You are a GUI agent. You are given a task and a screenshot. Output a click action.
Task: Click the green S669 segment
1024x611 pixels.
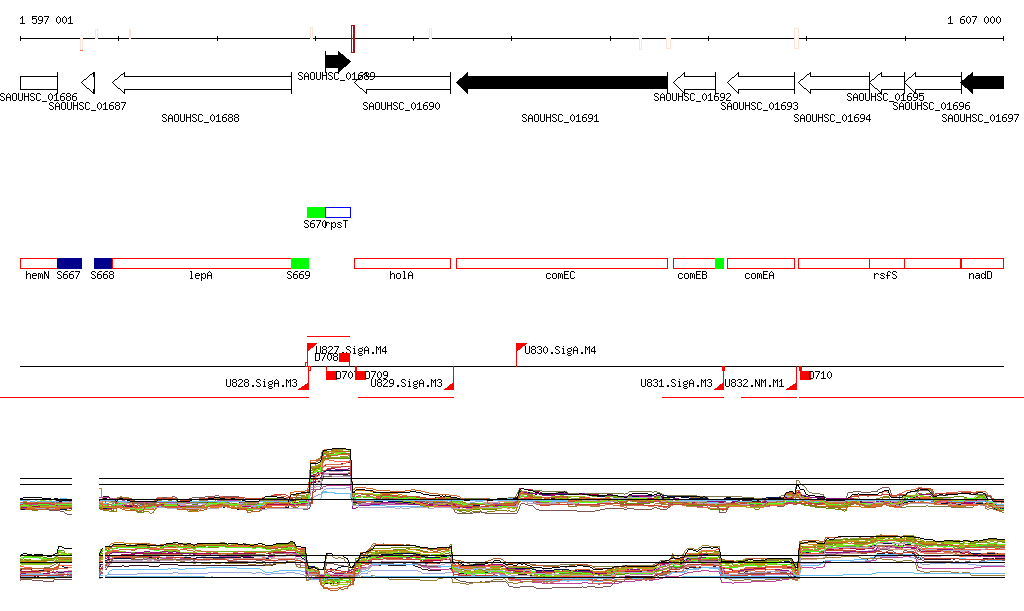pyautogui.click(x=300, y=264)
